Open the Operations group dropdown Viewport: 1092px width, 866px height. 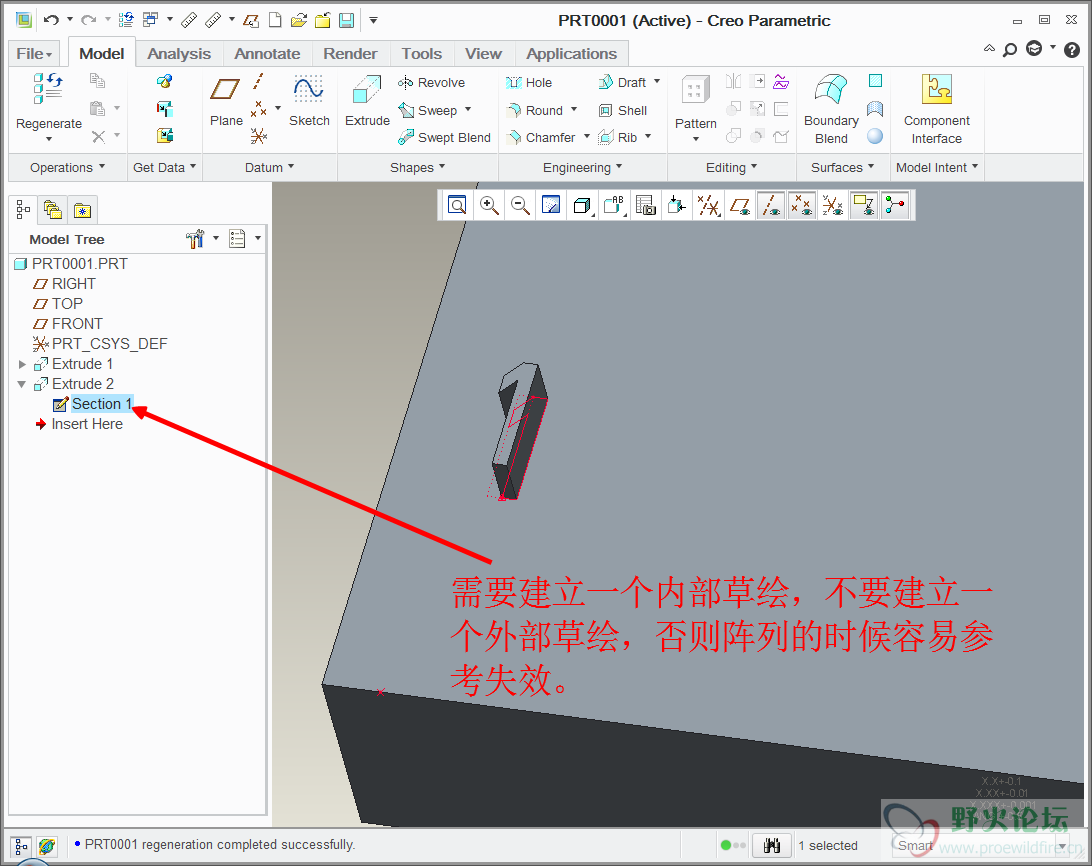click(x=68, y=167)
